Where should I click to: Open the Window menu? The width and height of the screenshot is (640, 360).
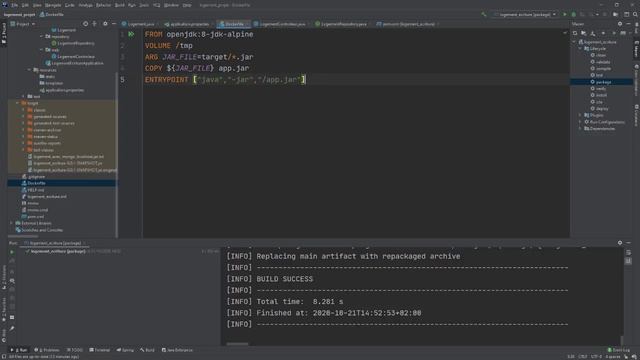[171, 5]
